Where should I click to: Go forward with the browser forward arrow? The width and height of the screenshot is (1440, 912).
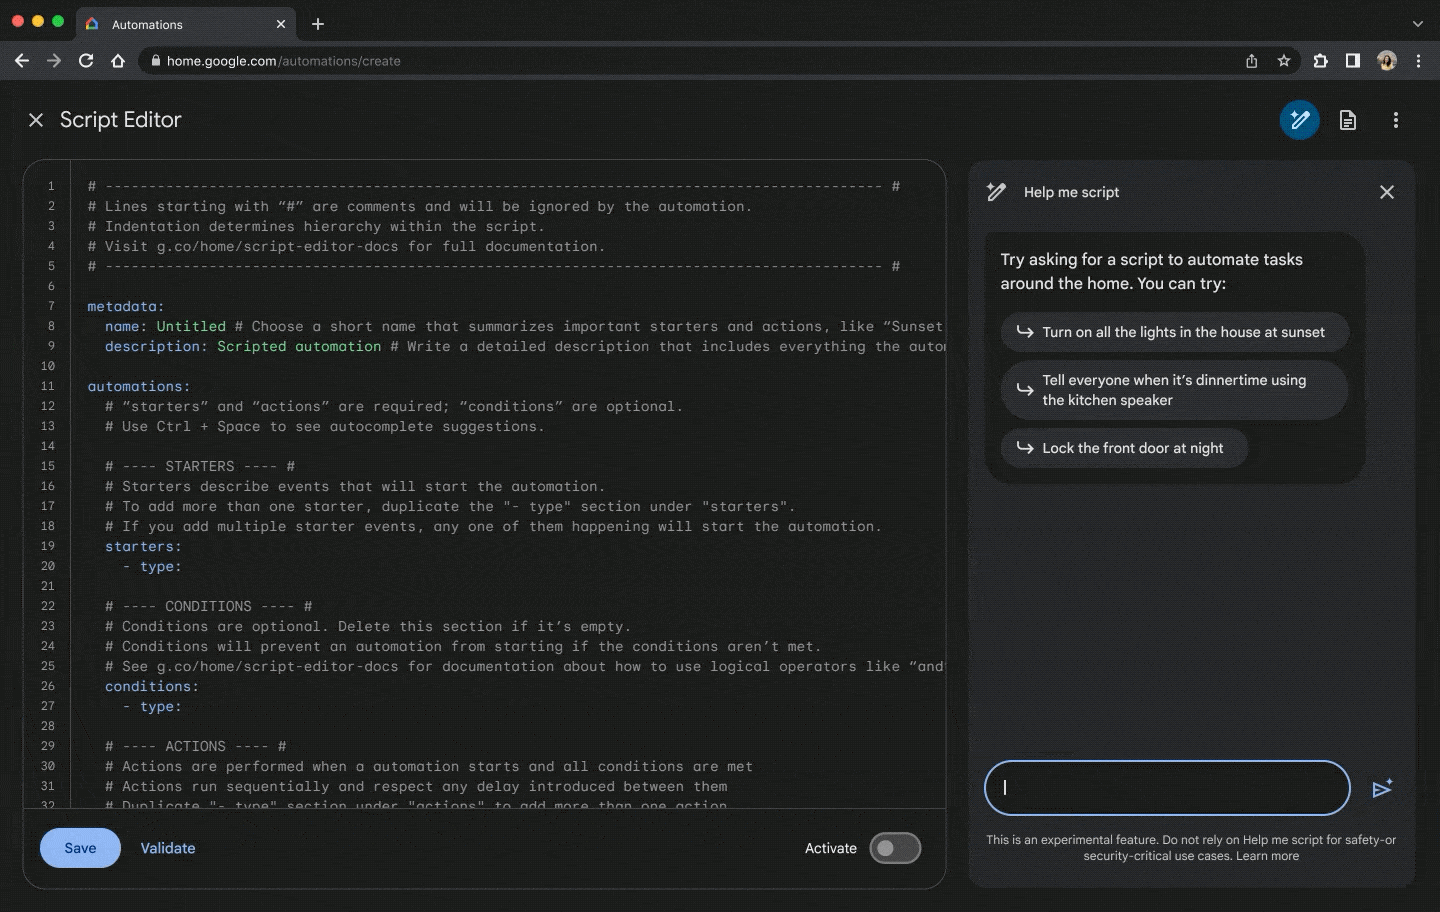pos(54,61)
